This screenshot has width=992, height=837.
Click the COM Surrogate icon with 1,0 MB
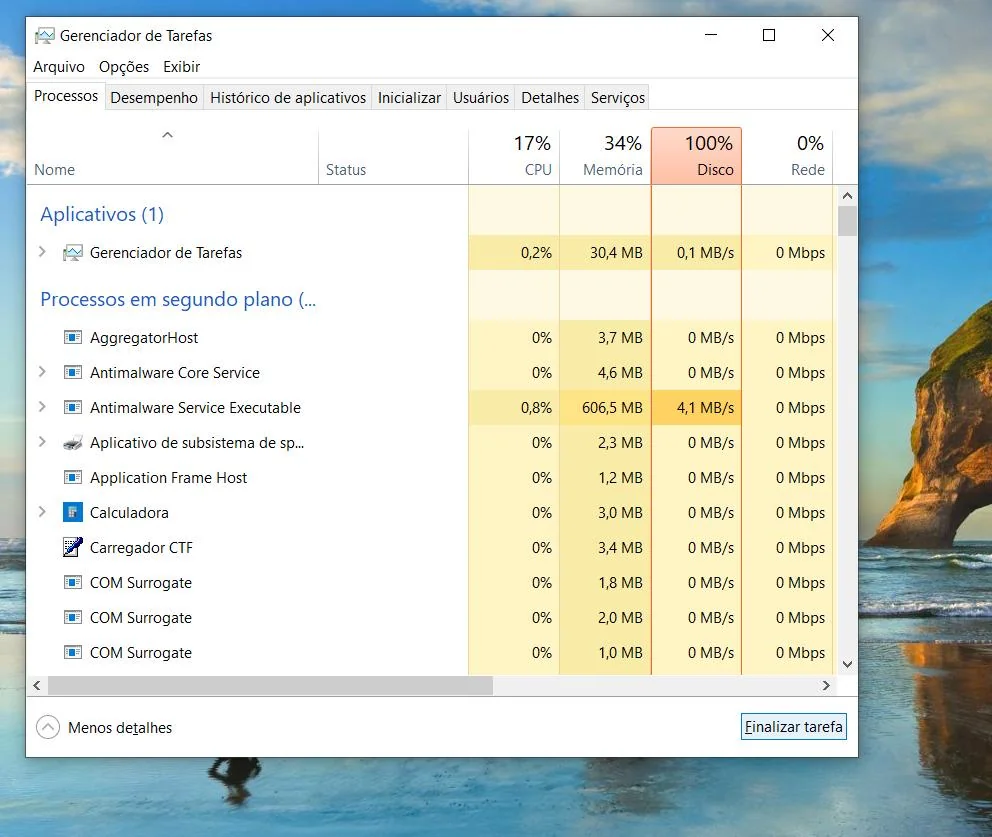[x=73, y=652]
